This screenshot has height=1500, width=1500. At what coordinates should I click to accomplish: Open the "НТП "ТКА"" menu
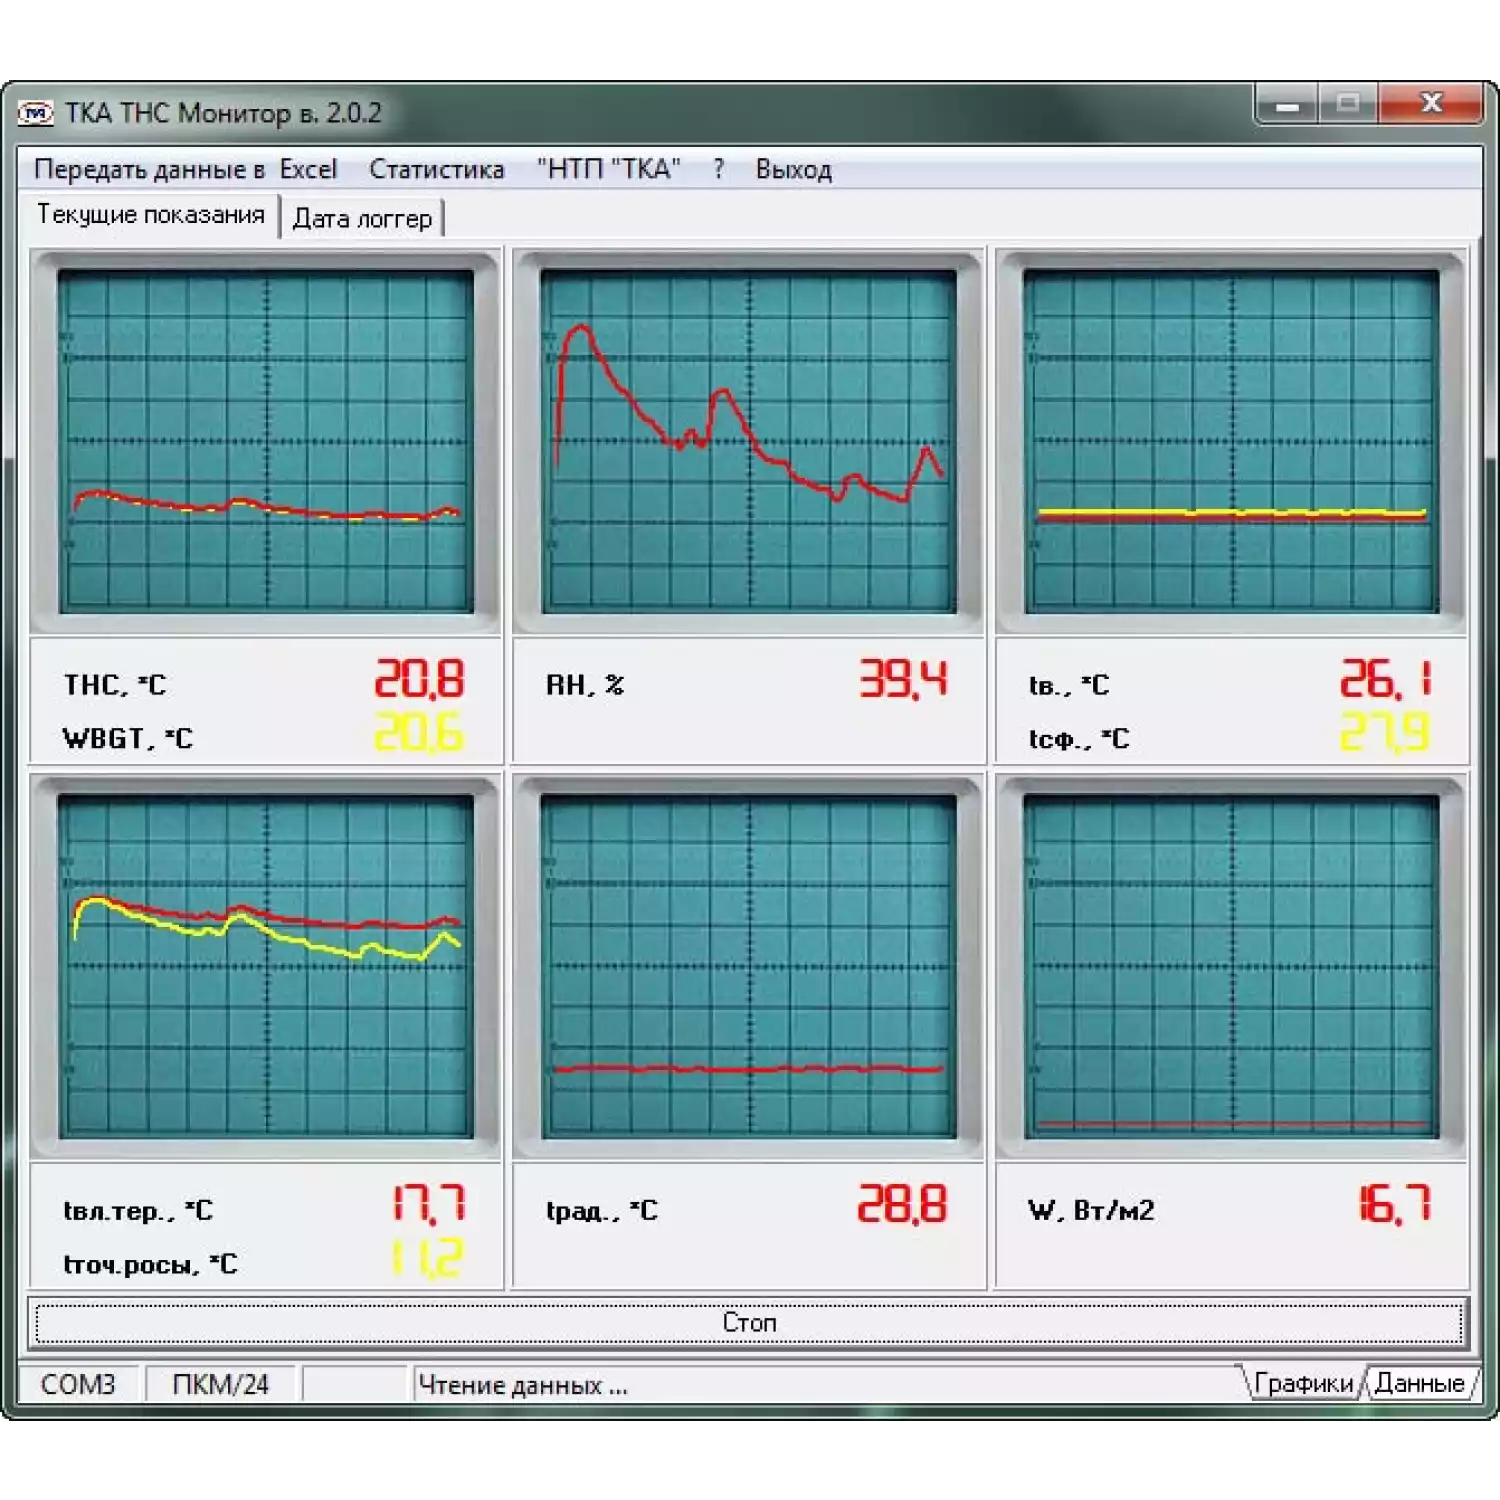pyautogui.click(x=608, y=169)
